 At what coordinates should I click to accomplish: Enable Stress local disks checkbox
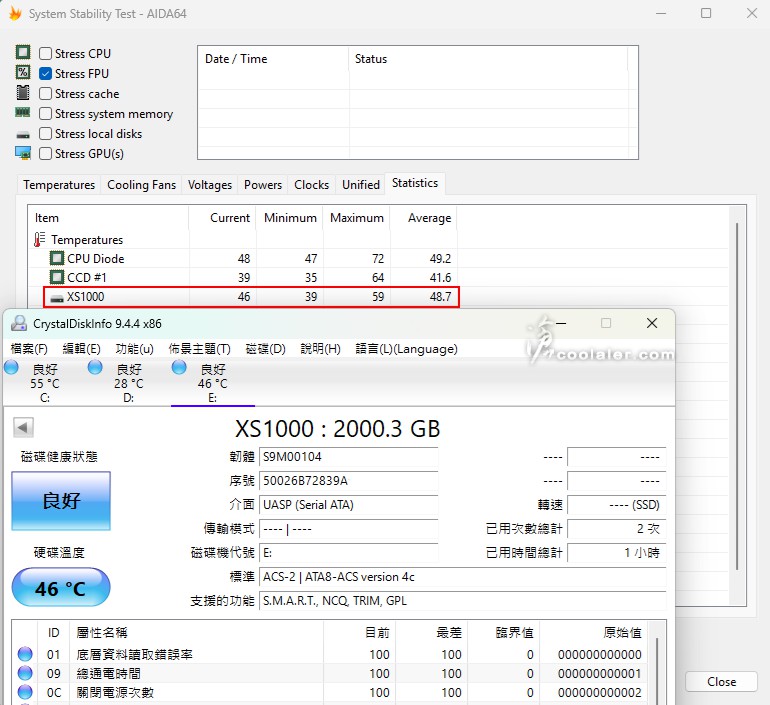click(45, 134)
